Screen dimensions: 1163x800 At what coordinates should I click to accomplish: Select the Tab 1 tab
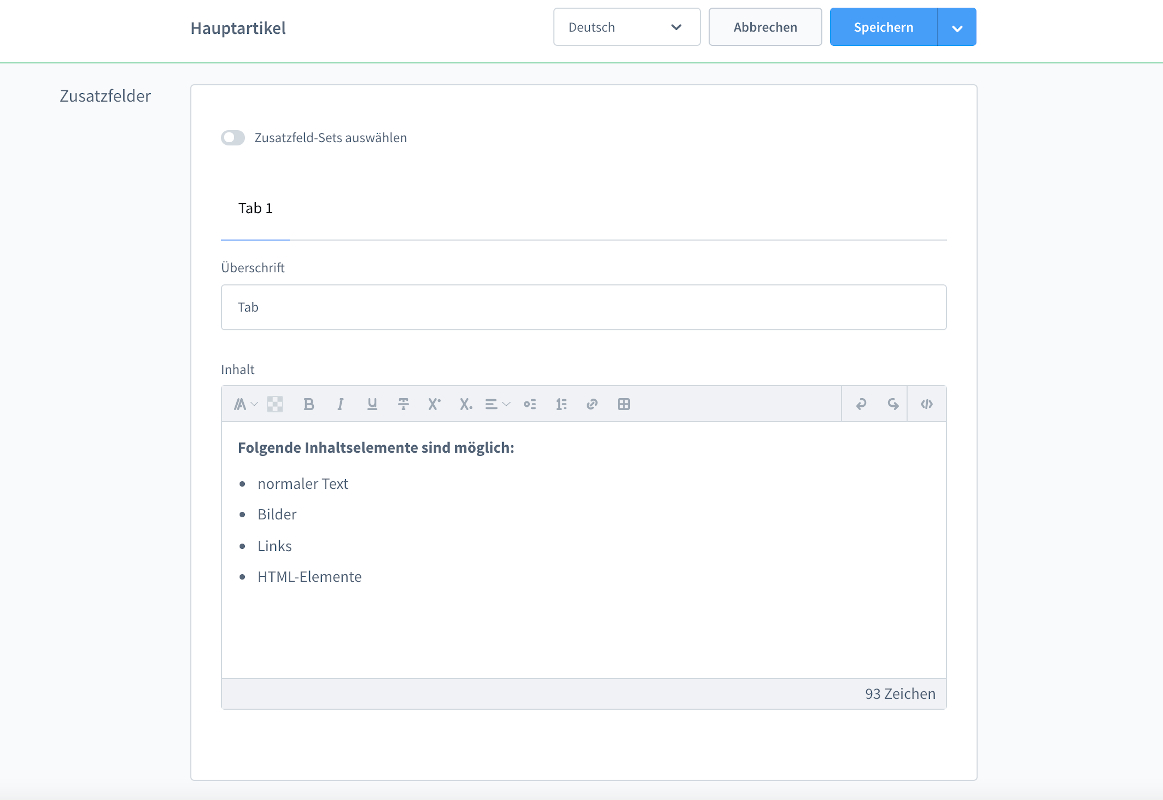coord(255,208)
